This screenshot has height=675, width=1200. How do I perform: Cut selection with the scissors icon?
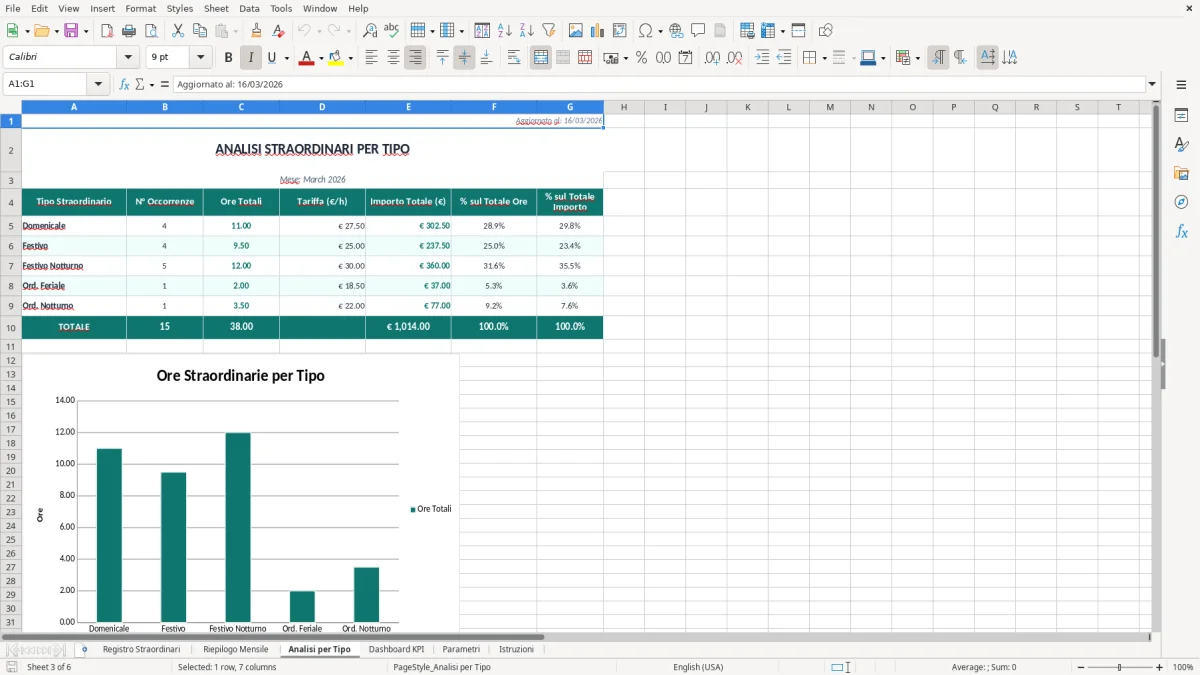click(177, 31)
